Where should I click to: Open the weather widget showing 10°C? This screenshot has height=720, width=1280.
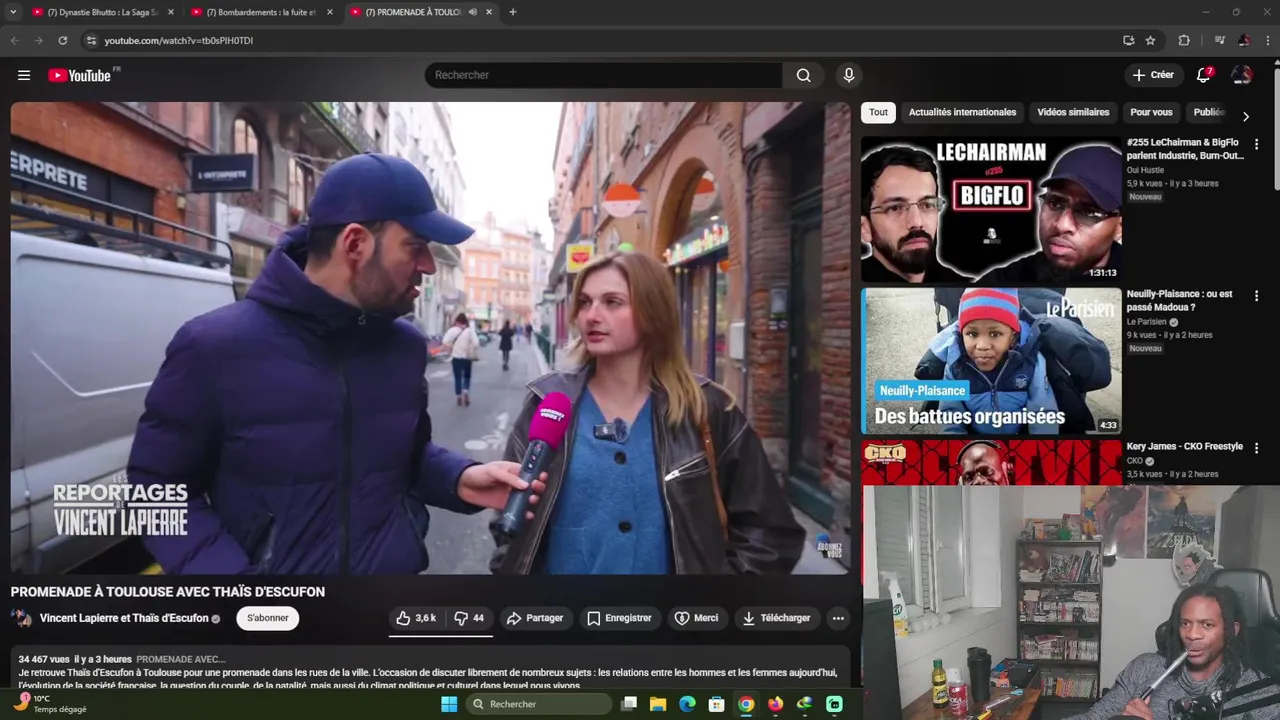point(50,704)
